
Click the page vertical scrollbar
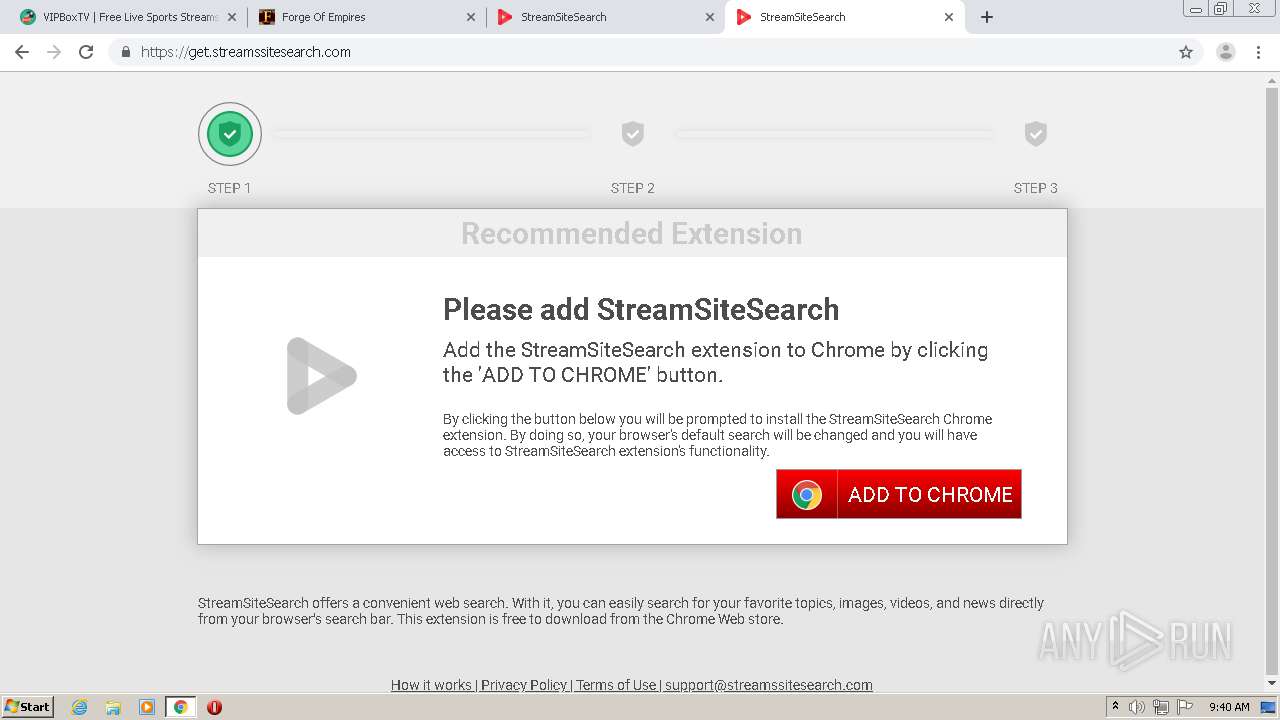1272,380
